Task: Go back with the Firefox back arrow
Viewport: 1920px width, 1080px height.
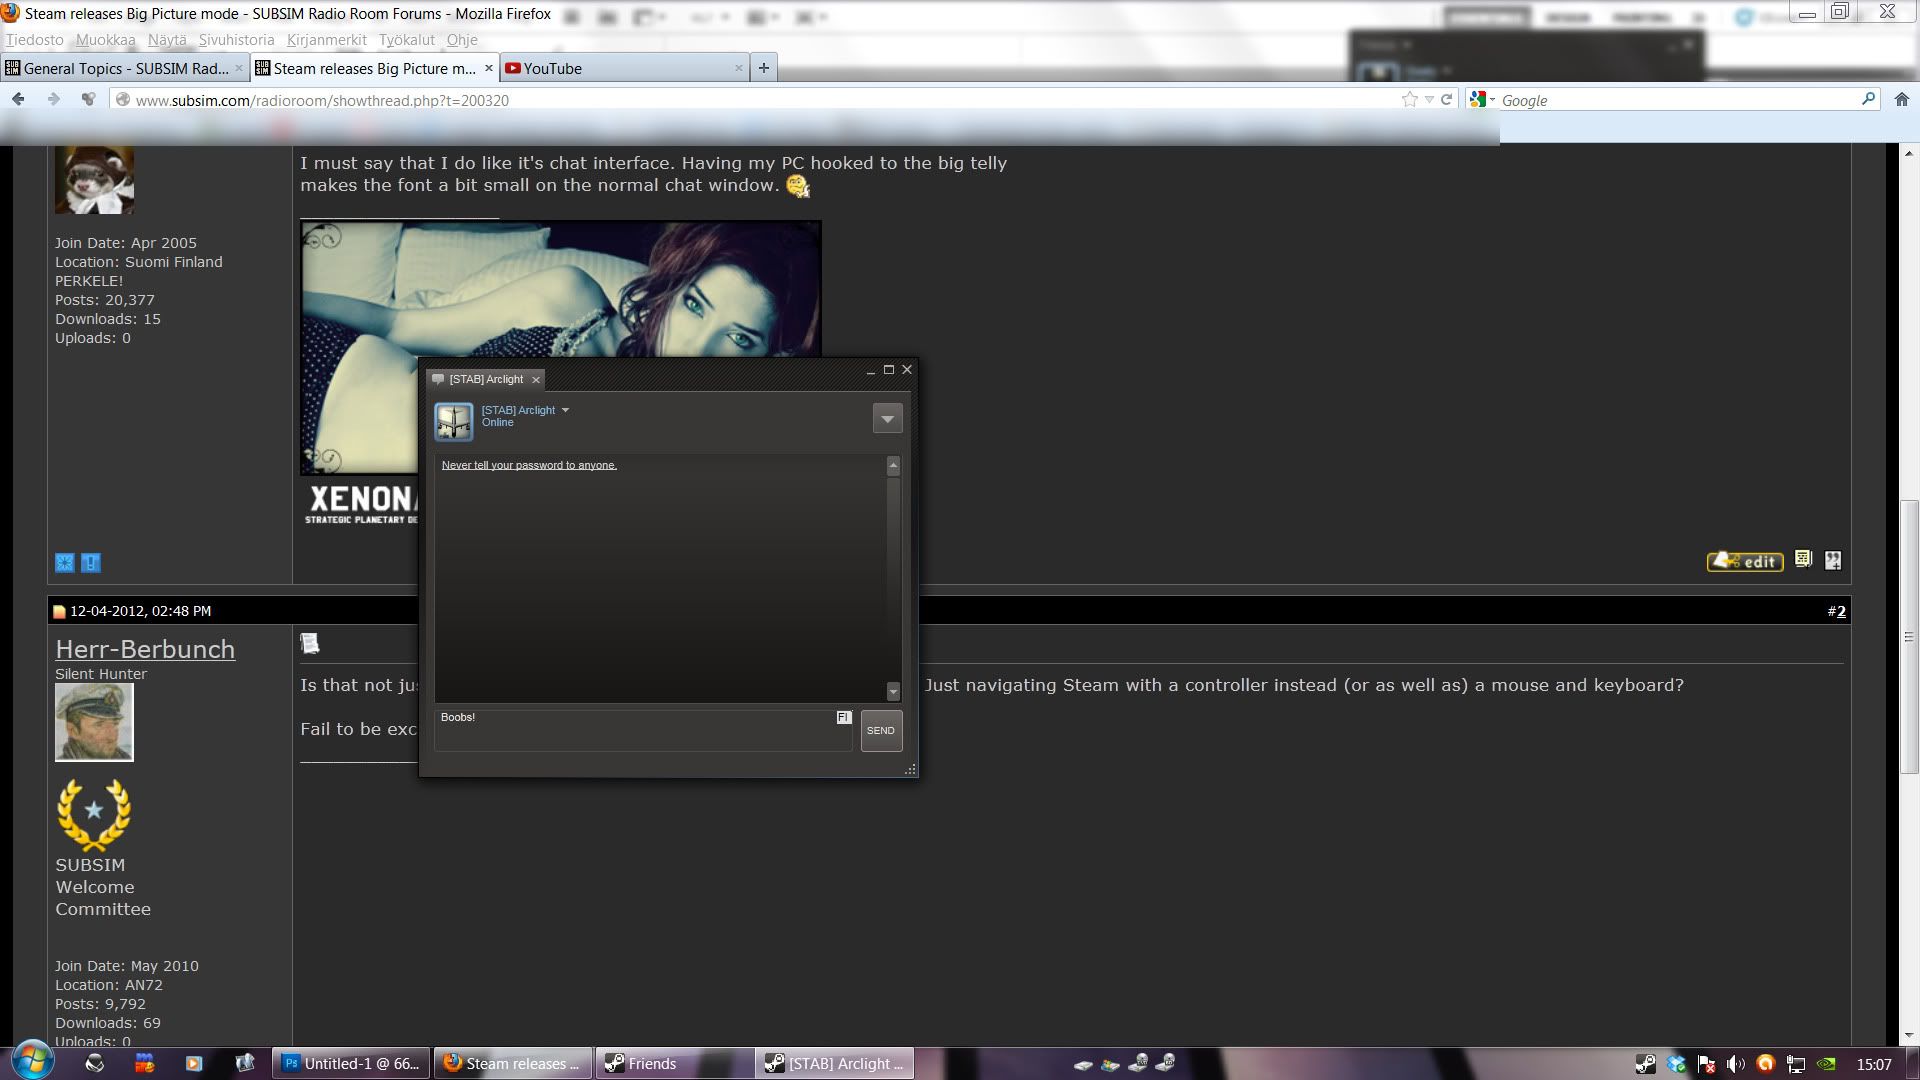Action: pos(18,99)
